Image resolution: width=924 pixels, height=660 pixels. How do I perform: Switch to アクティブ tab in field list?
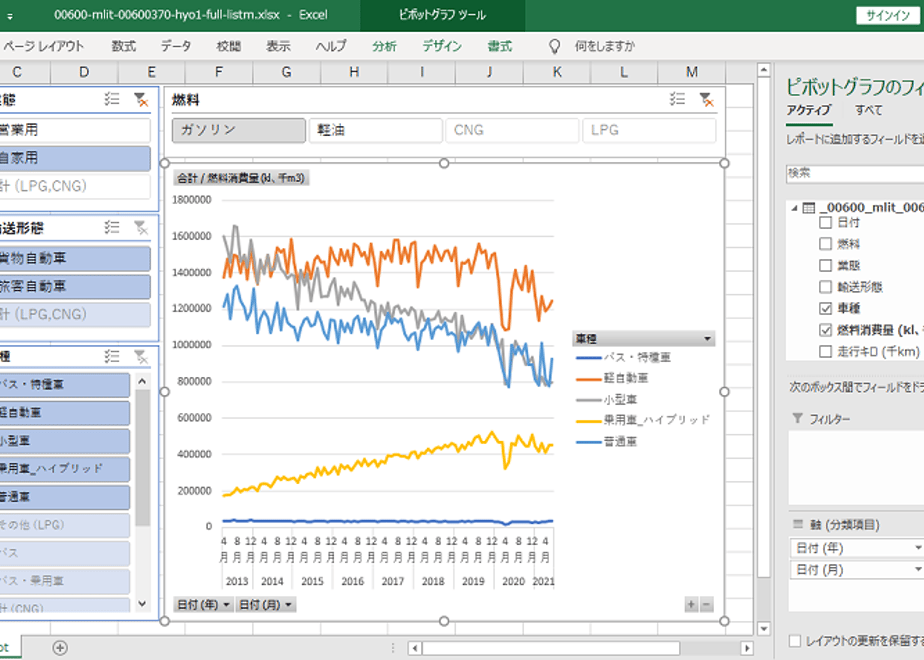point(808,110)
